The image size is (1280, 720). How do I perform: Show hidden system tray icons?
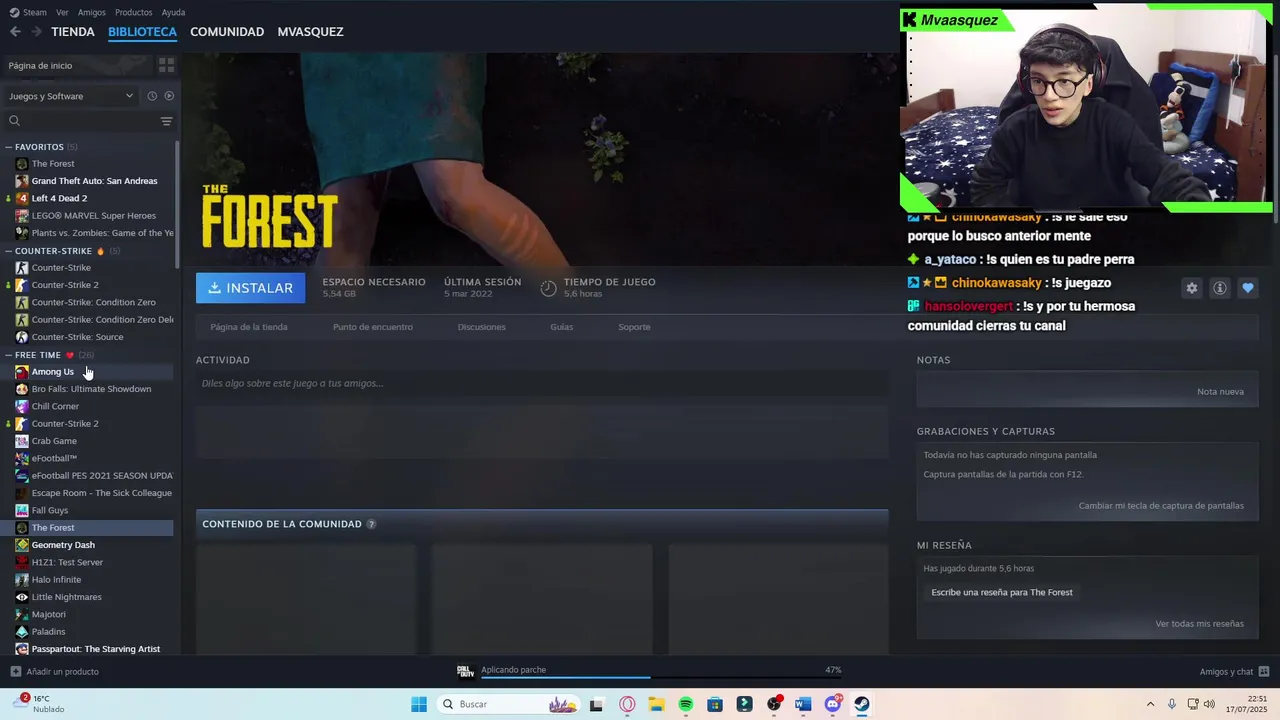1150,704
